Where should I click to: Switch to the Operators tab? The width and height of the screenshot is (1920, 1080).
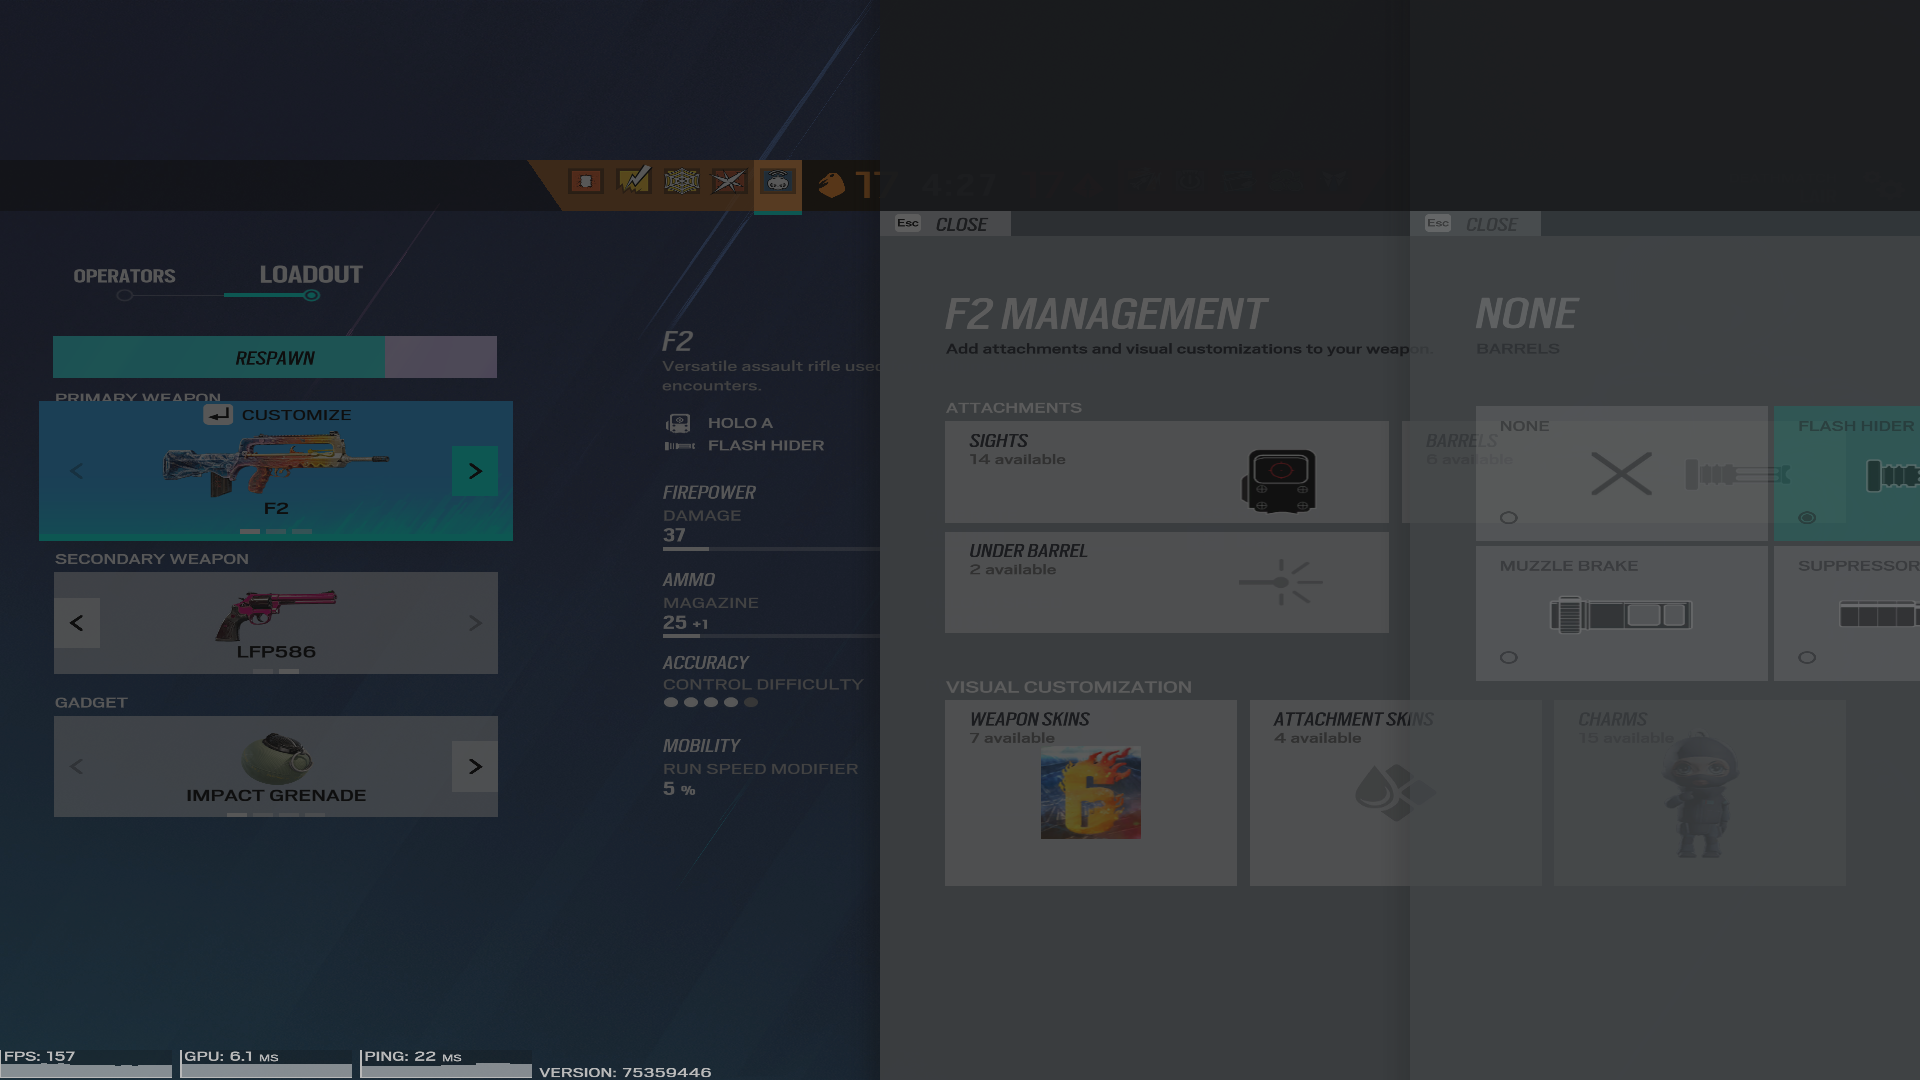click(124, 276)
